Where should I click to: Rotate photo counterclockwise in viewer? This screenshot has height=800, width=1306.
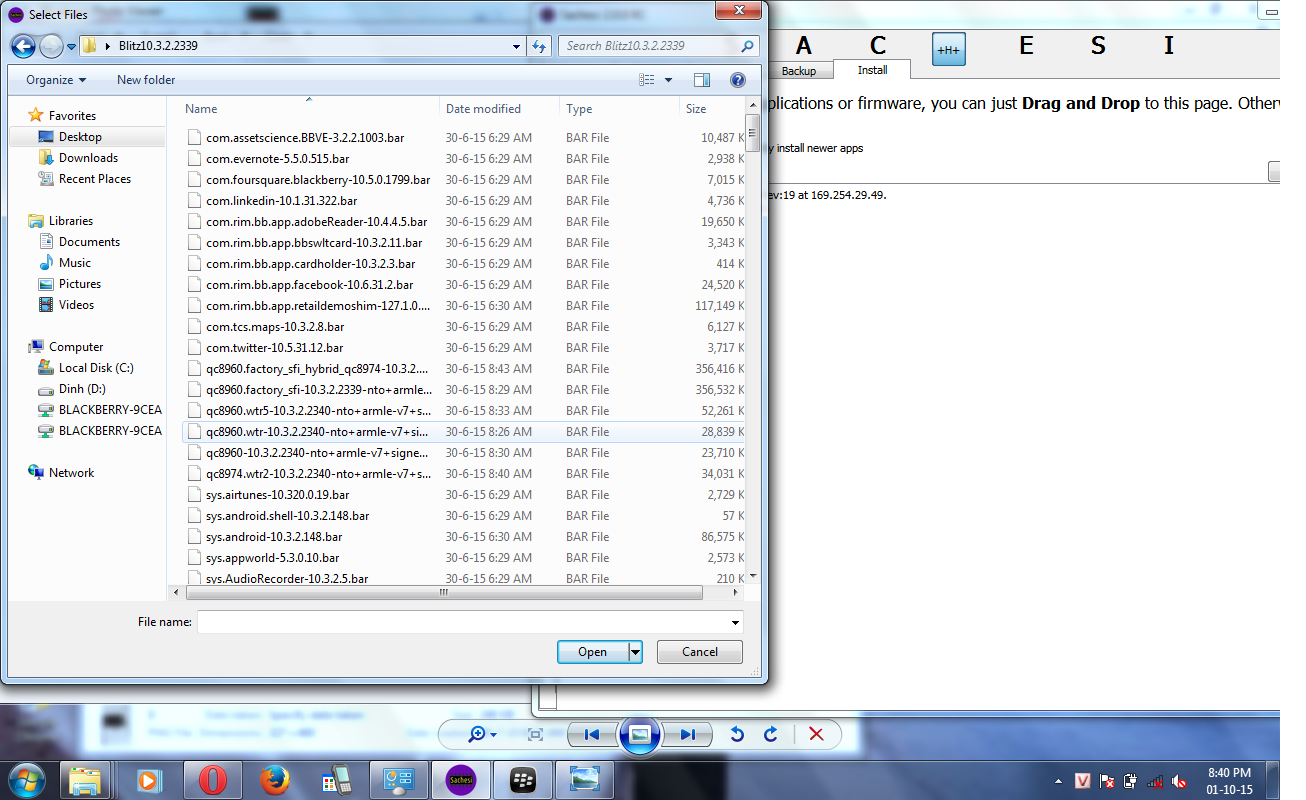point(737,735)
